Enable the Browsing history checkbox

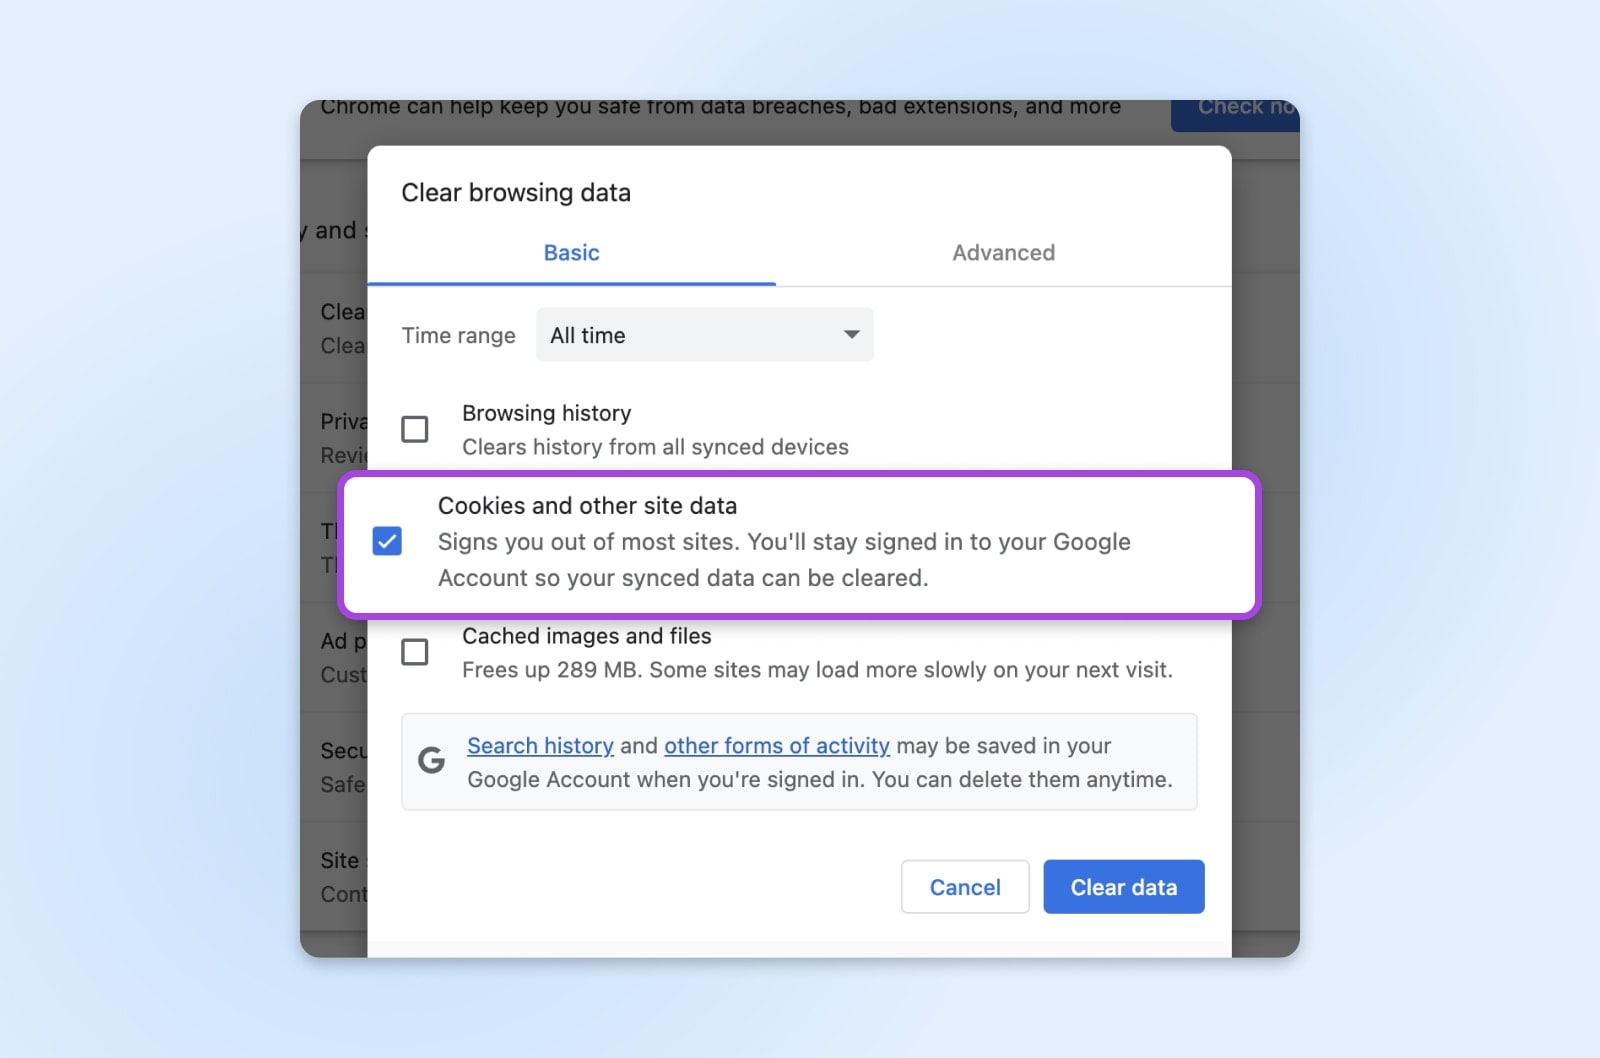click(415, 429)
